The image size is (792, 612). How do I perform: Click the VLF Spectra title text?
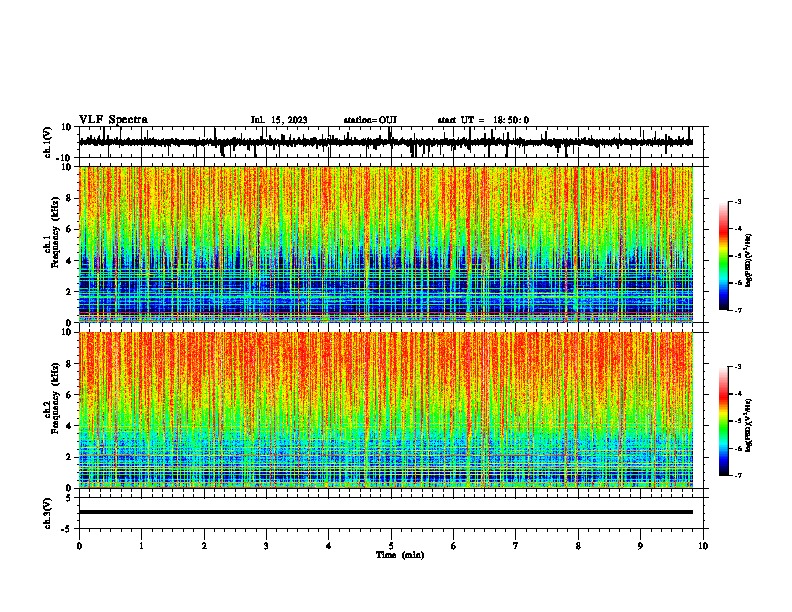pos(113,120)
